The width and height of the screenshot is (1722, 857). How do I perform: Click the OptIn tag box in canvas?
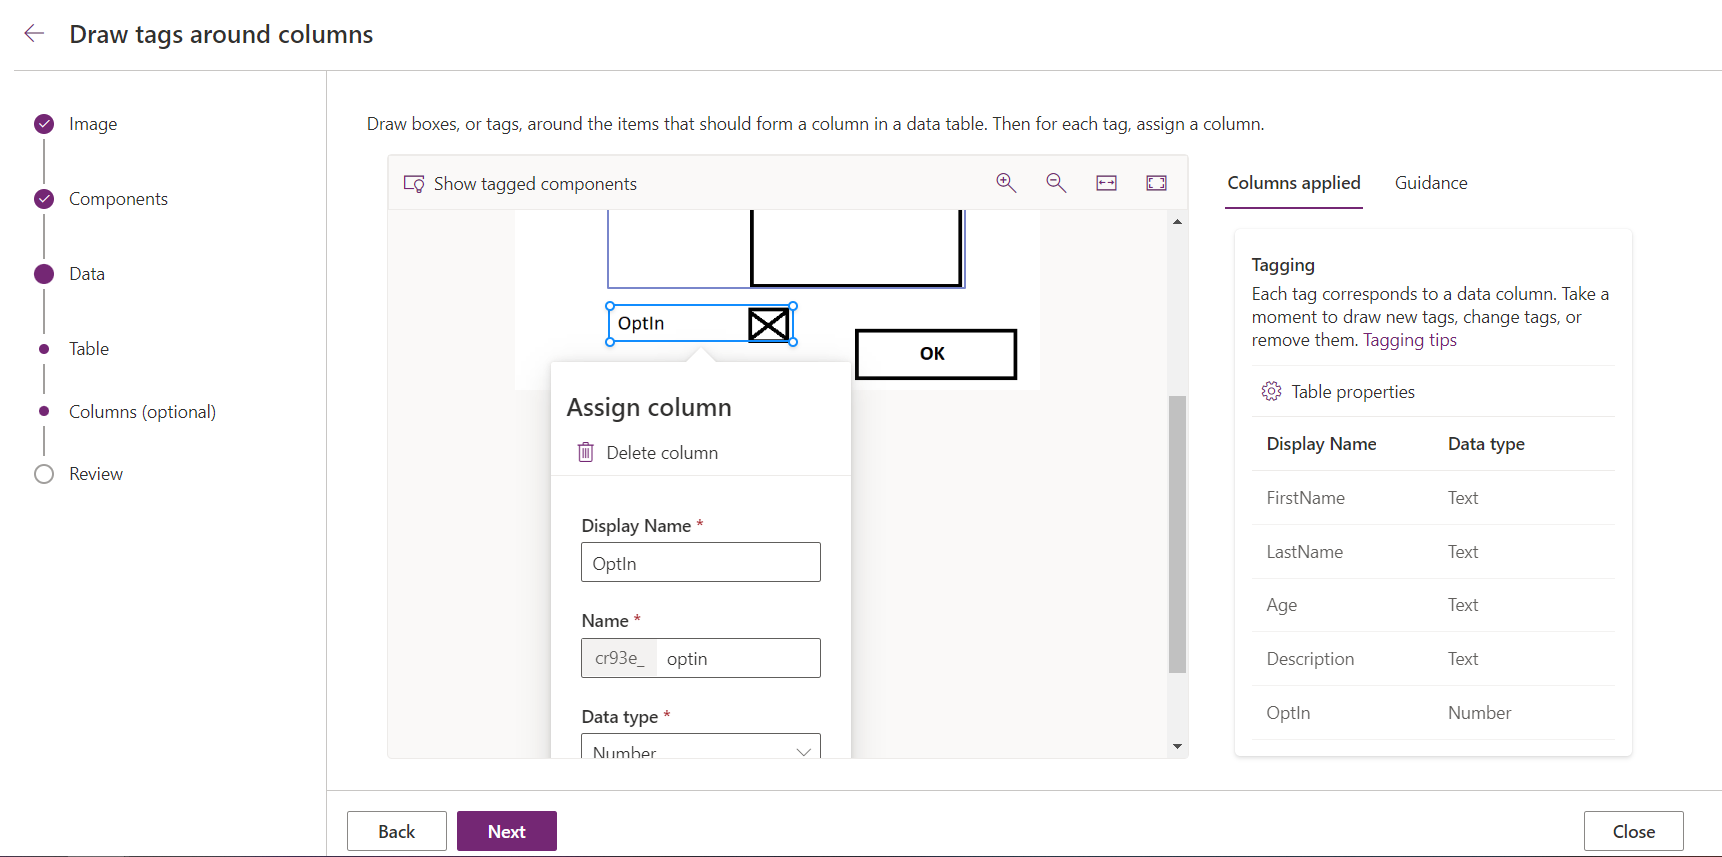click(701, 323)
